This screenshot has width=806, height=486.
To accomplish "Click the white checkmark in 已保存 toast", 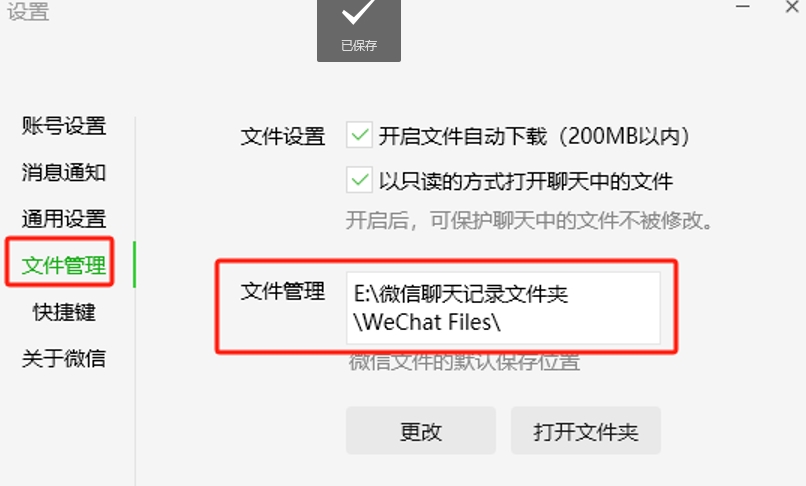I will tap(359, 11).
